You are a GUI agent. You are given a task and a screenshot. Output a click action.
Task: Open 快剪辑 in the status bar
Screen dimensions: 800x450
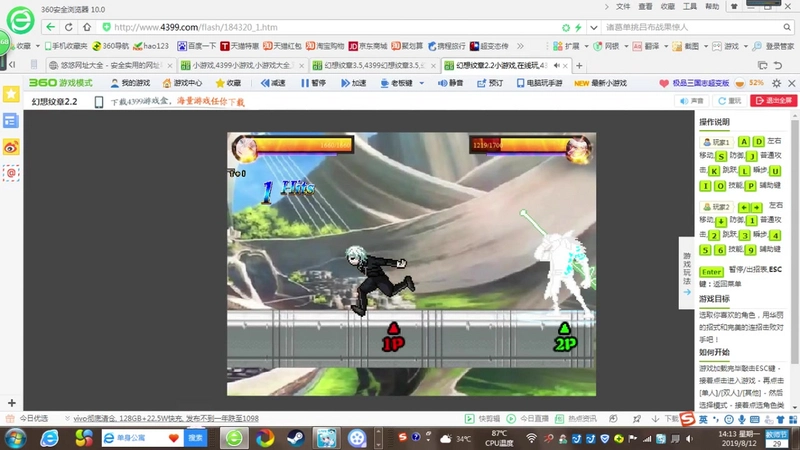(x=483, y=418)
